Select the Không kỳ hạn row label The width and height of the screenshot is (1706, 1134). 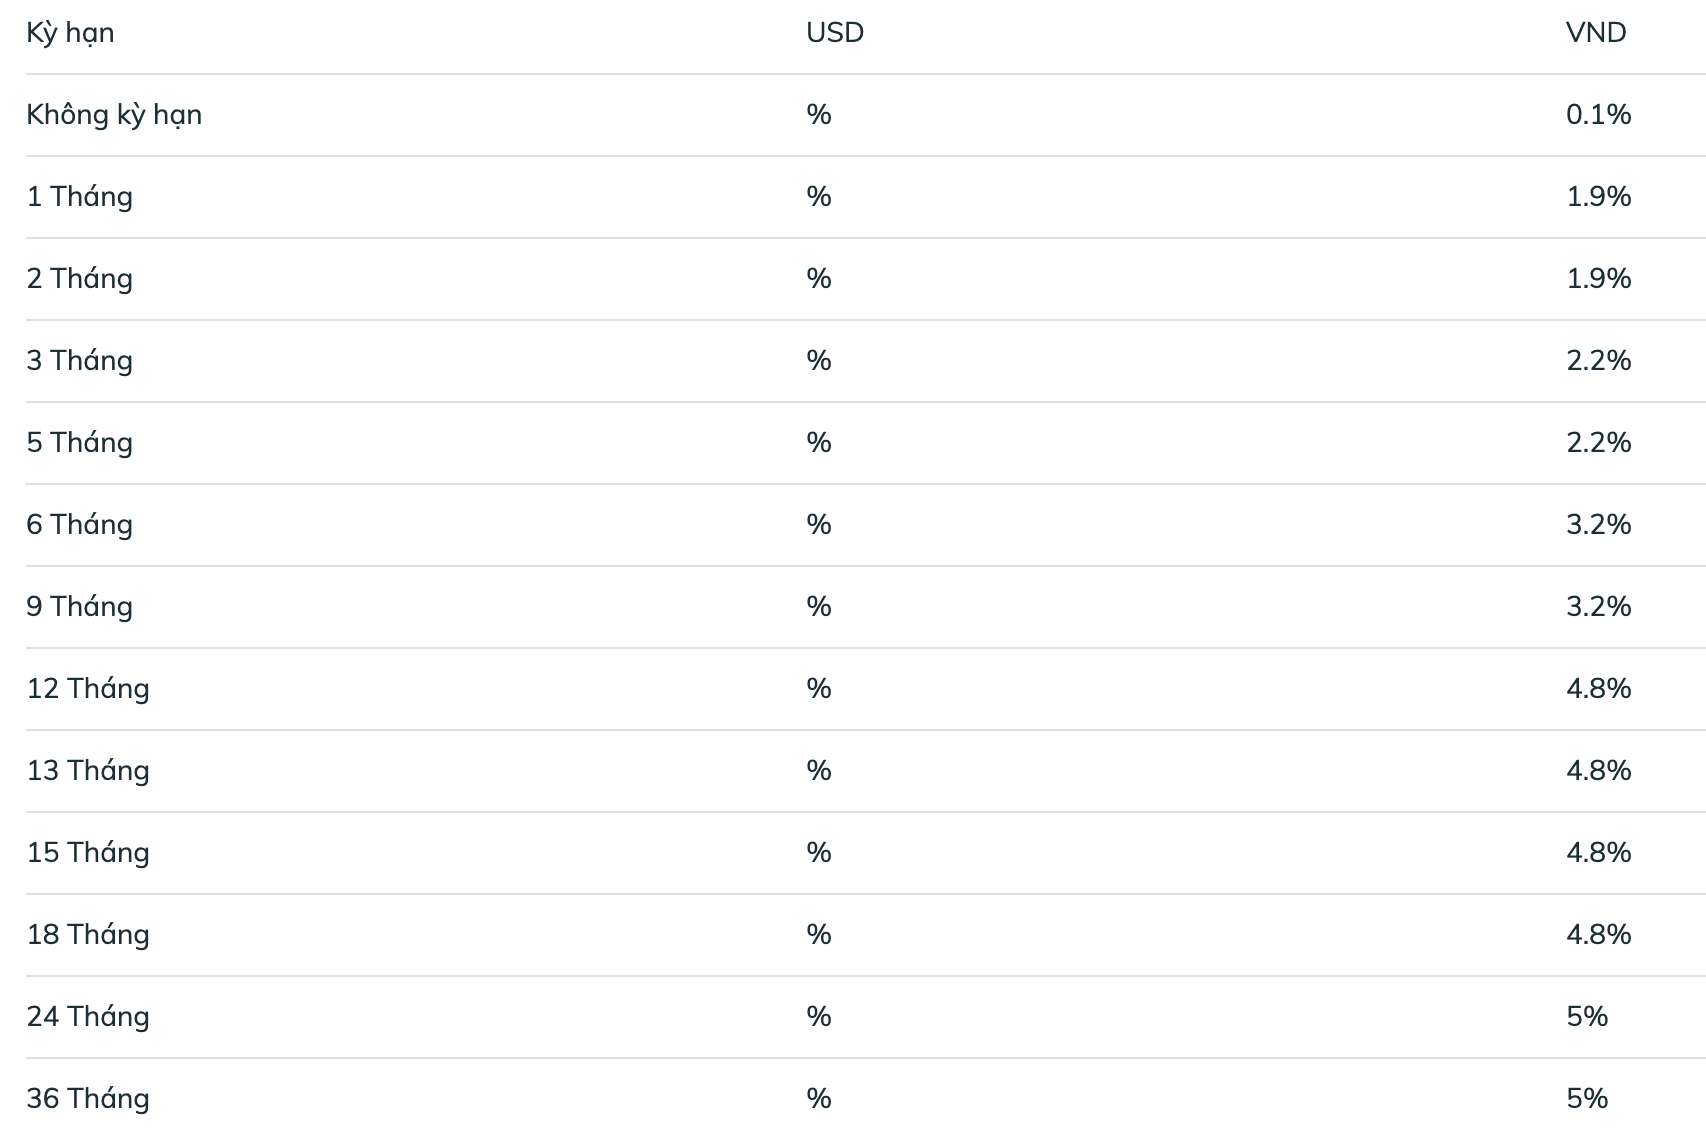coord(114,115)
